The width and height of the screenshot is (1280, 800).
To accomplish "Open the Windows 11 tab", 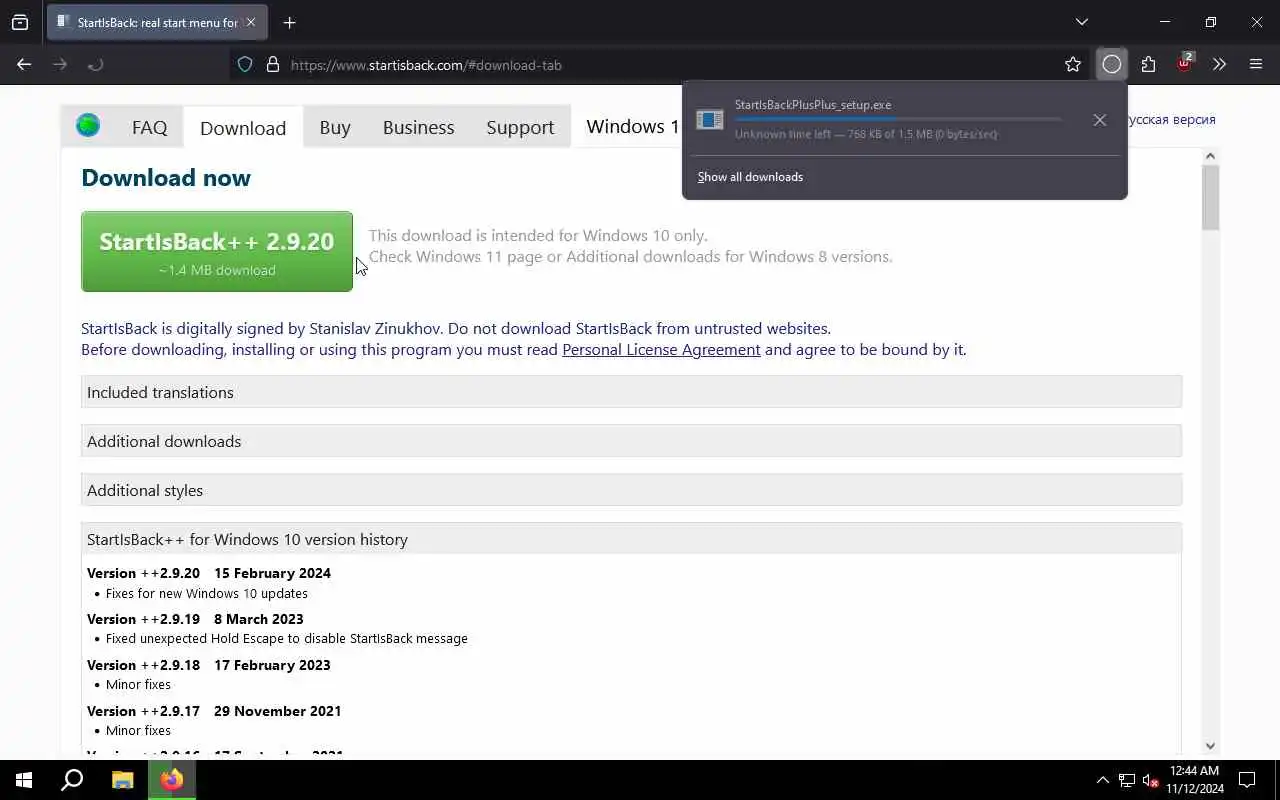I will (x=632, y=127).
